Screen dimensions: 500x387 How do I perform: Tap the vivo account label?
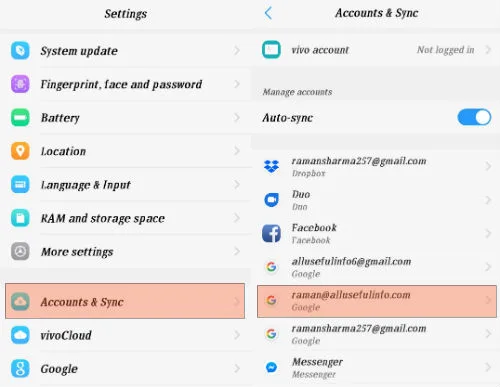click(320, 50)
